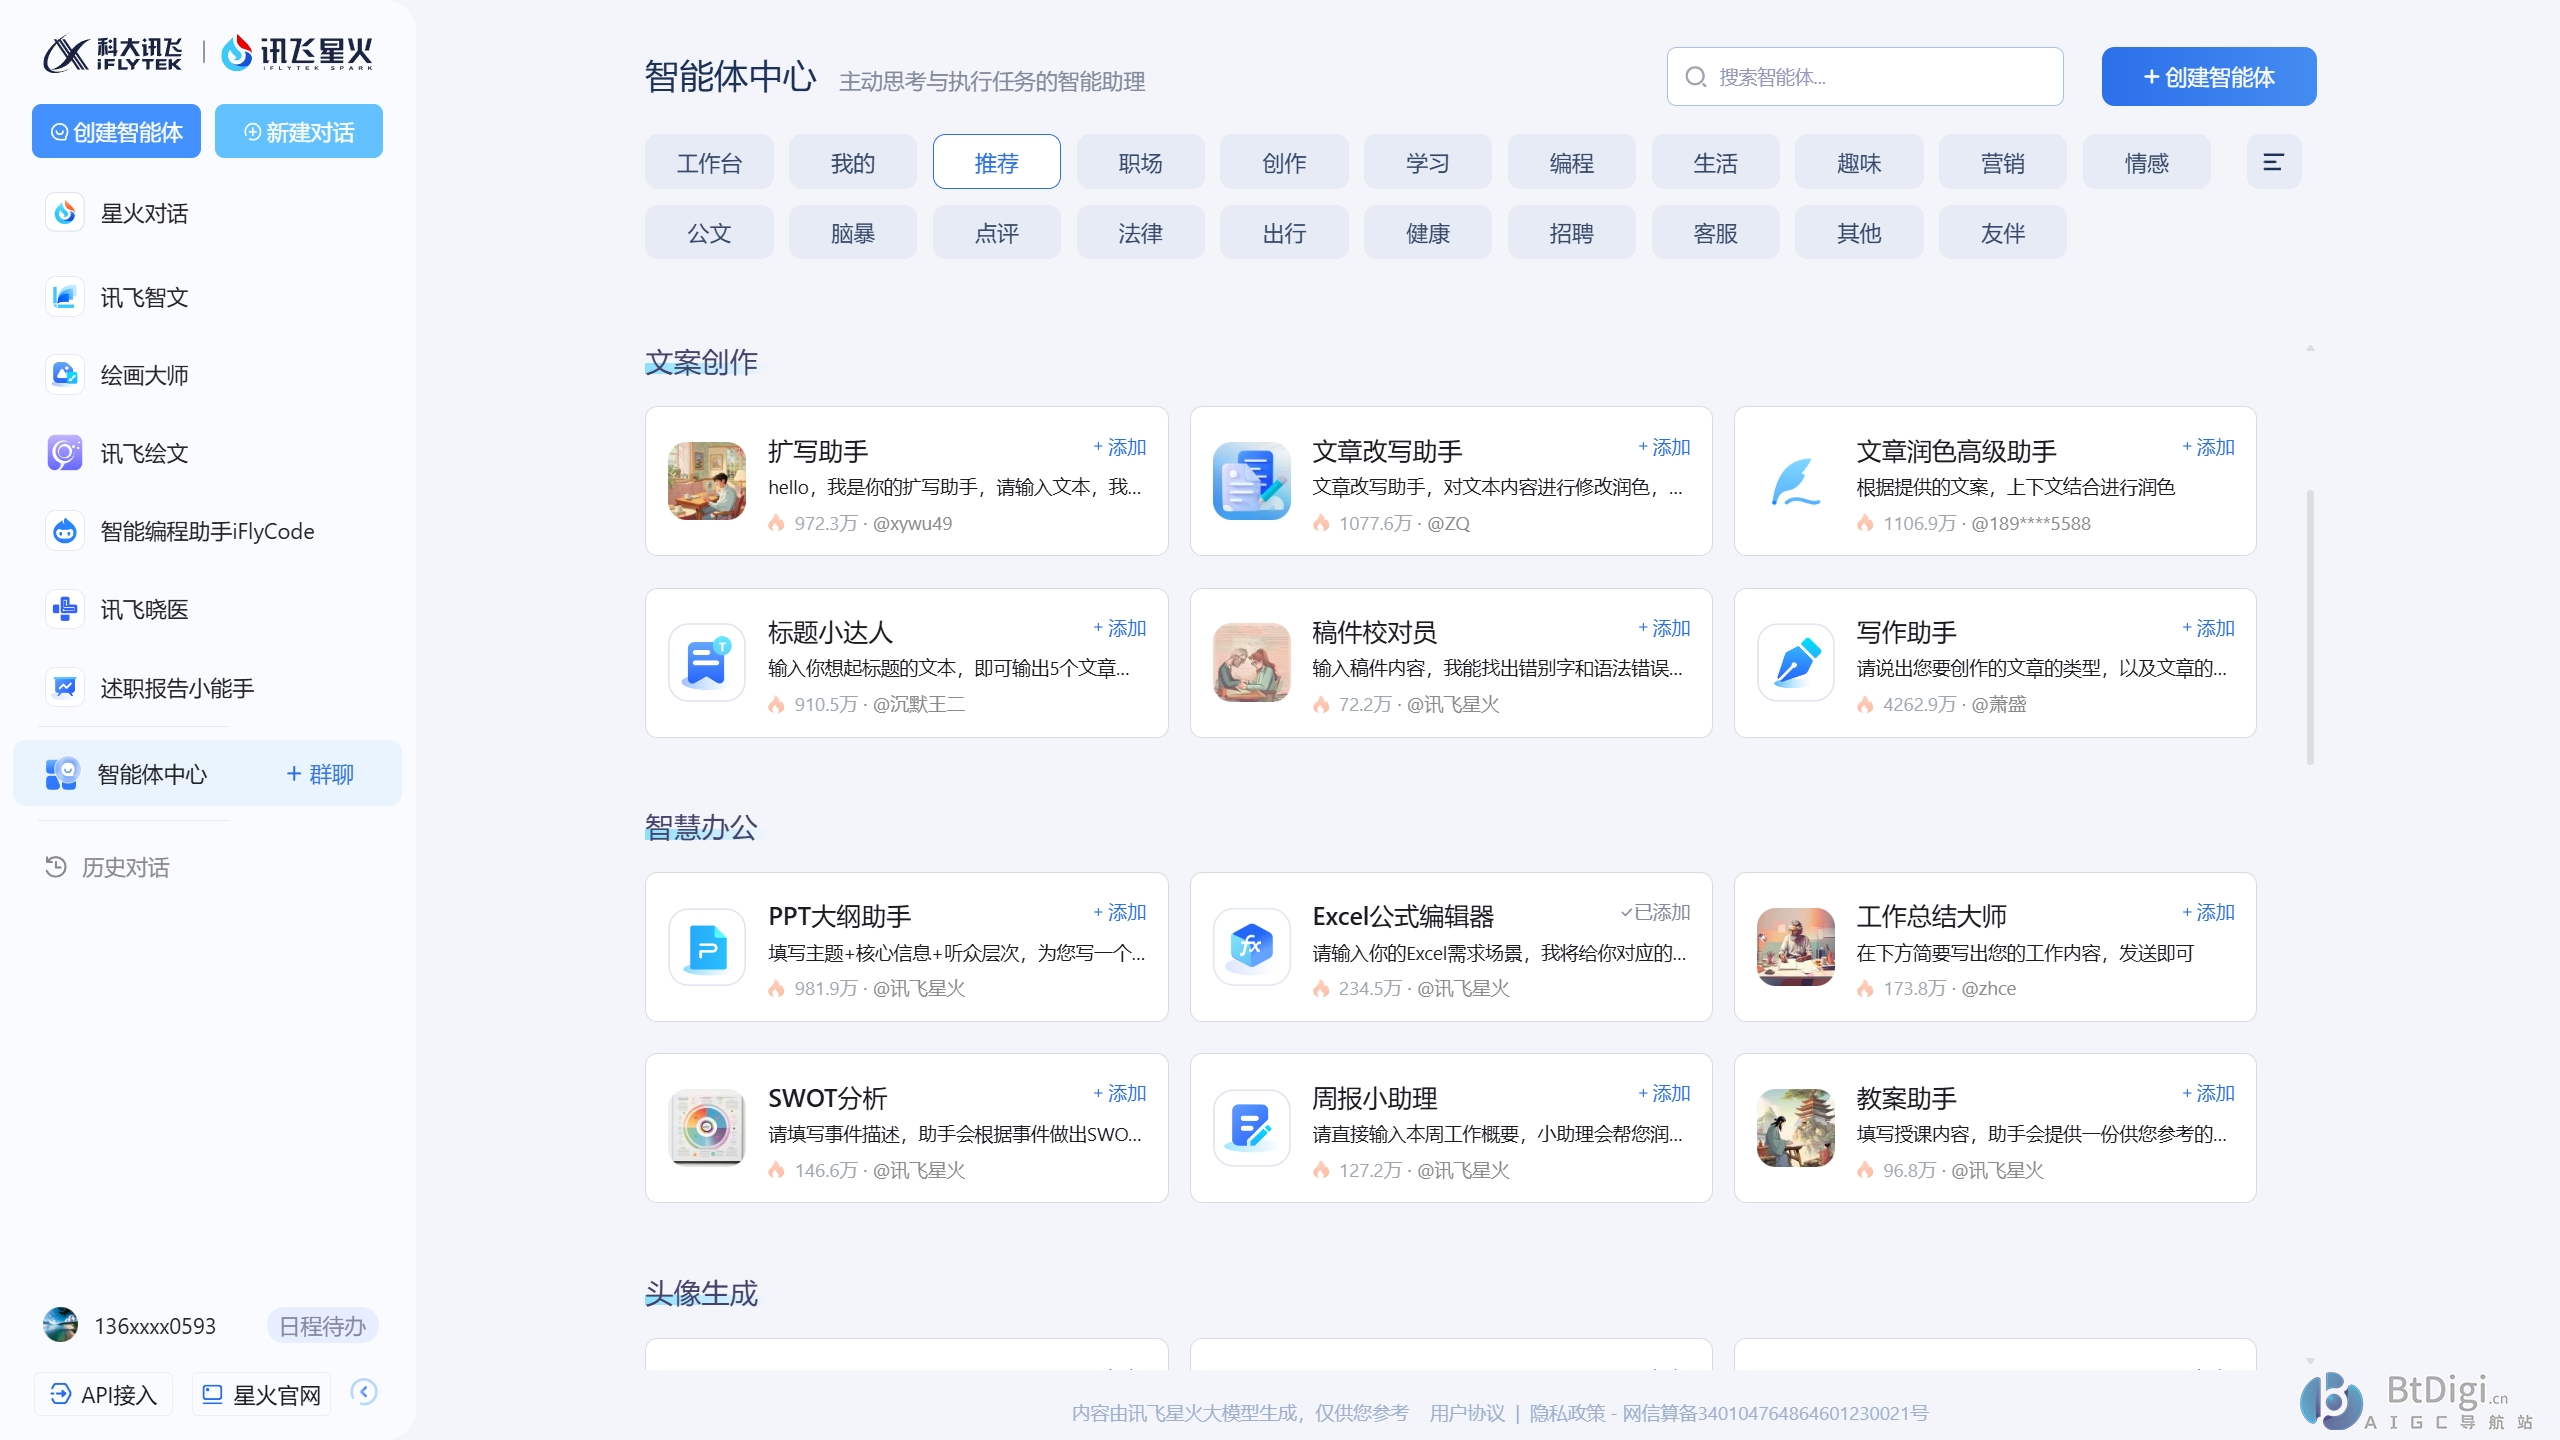Click the 周报小助理 card icon
This screenshot has width=2560, height=1440.
1251,1128
